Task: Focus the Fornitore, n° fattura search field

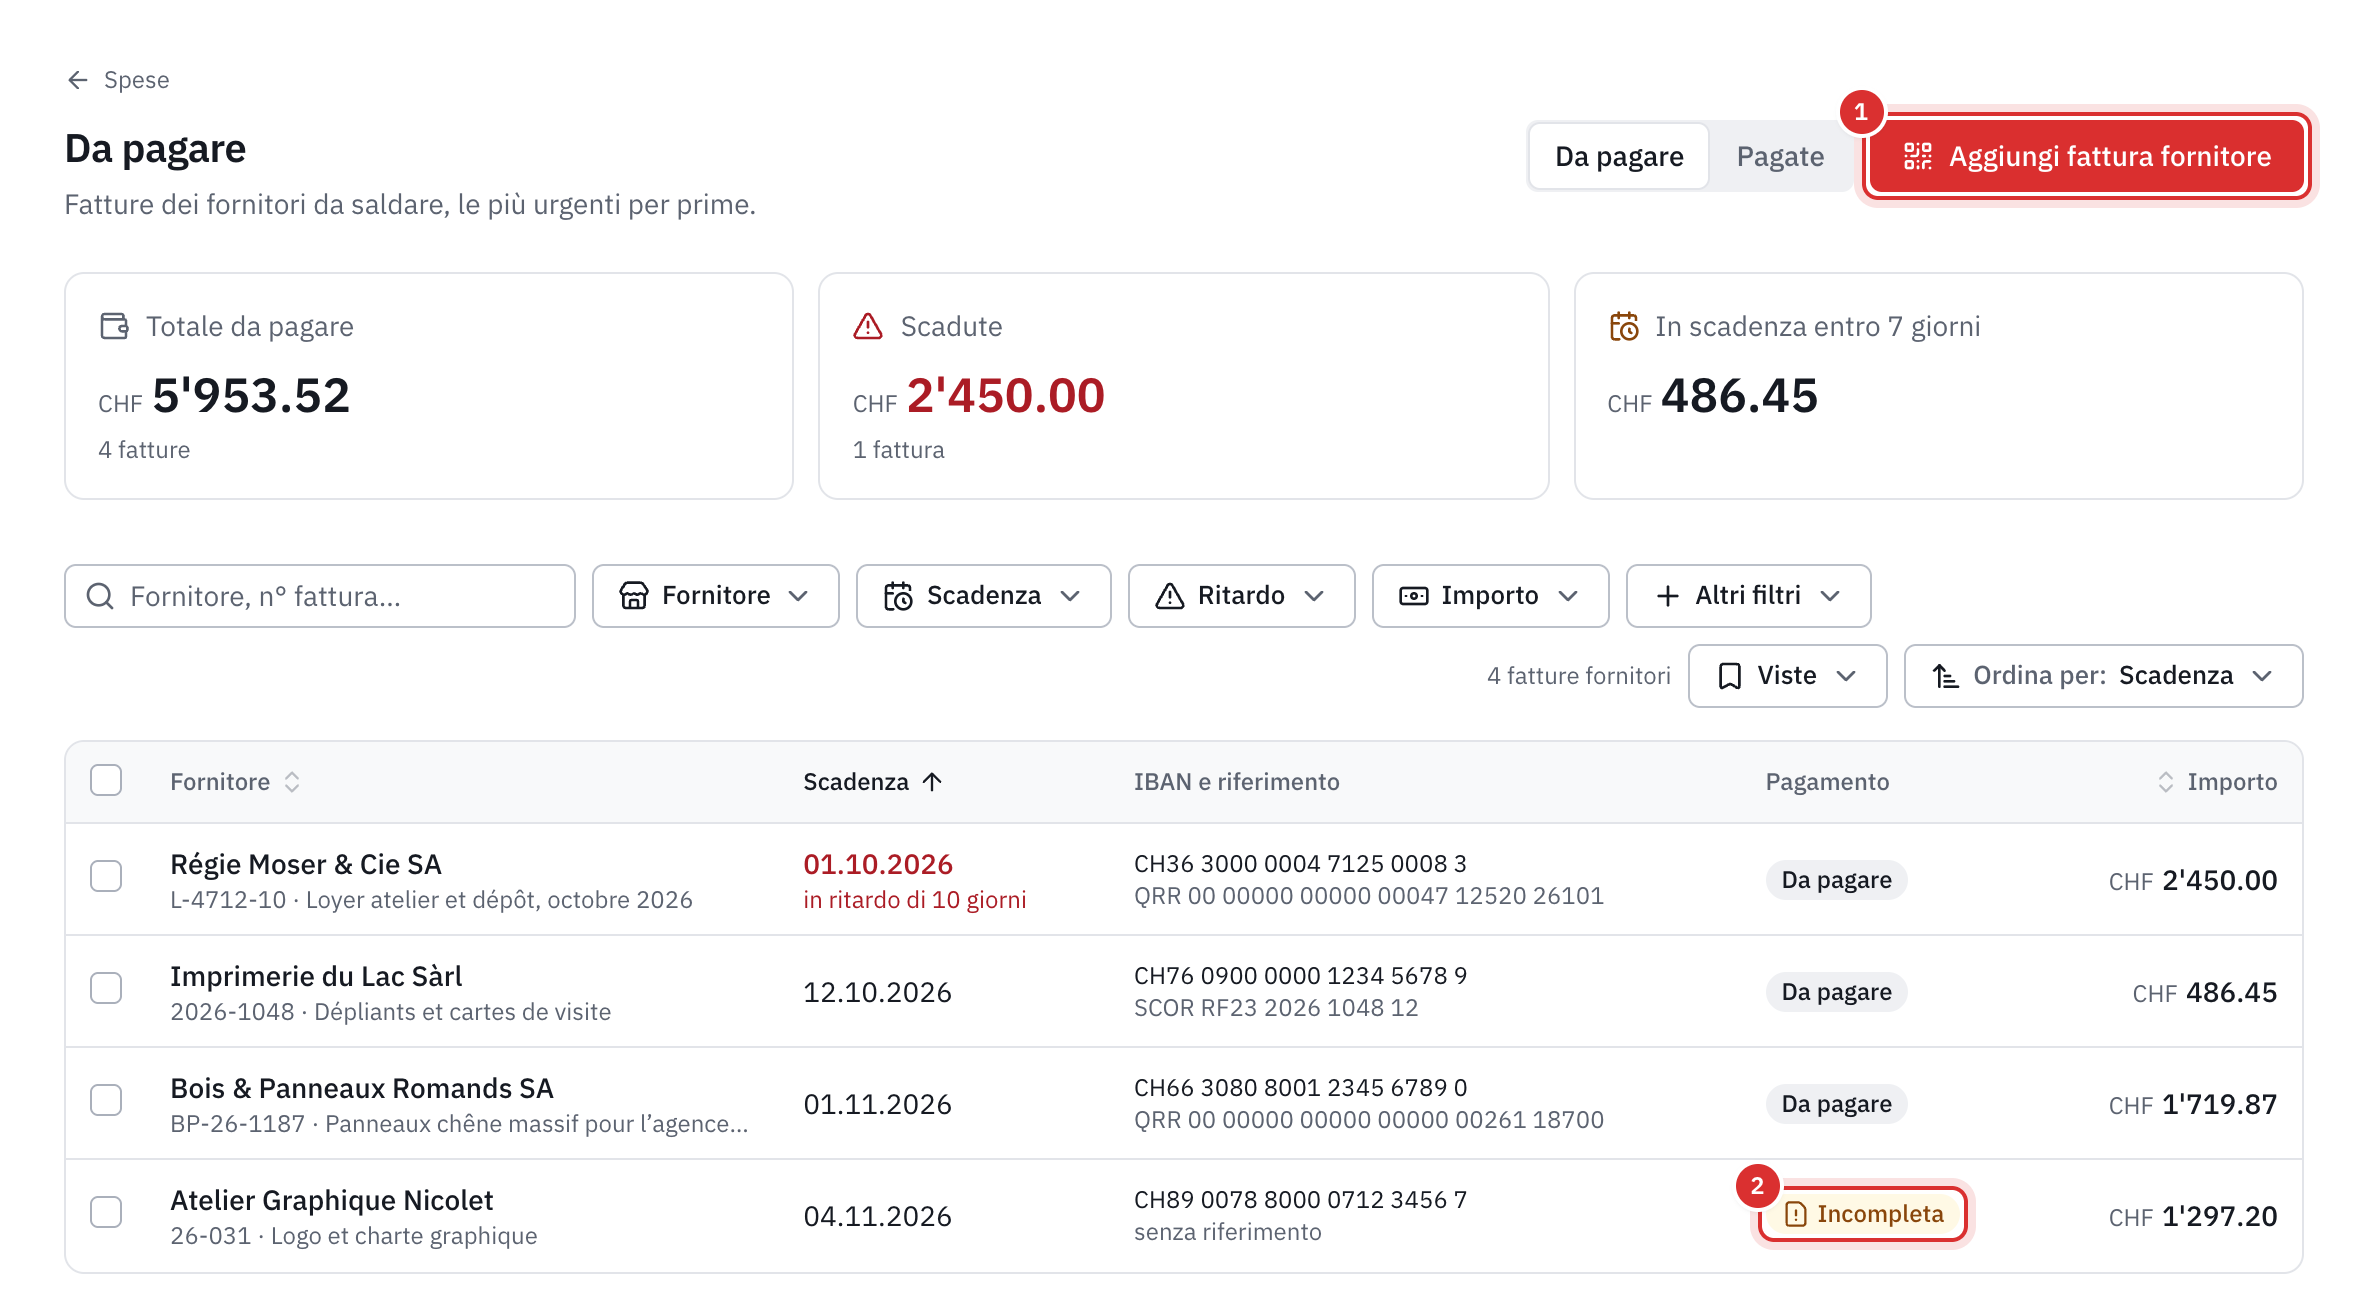Action: coord(320,596)
